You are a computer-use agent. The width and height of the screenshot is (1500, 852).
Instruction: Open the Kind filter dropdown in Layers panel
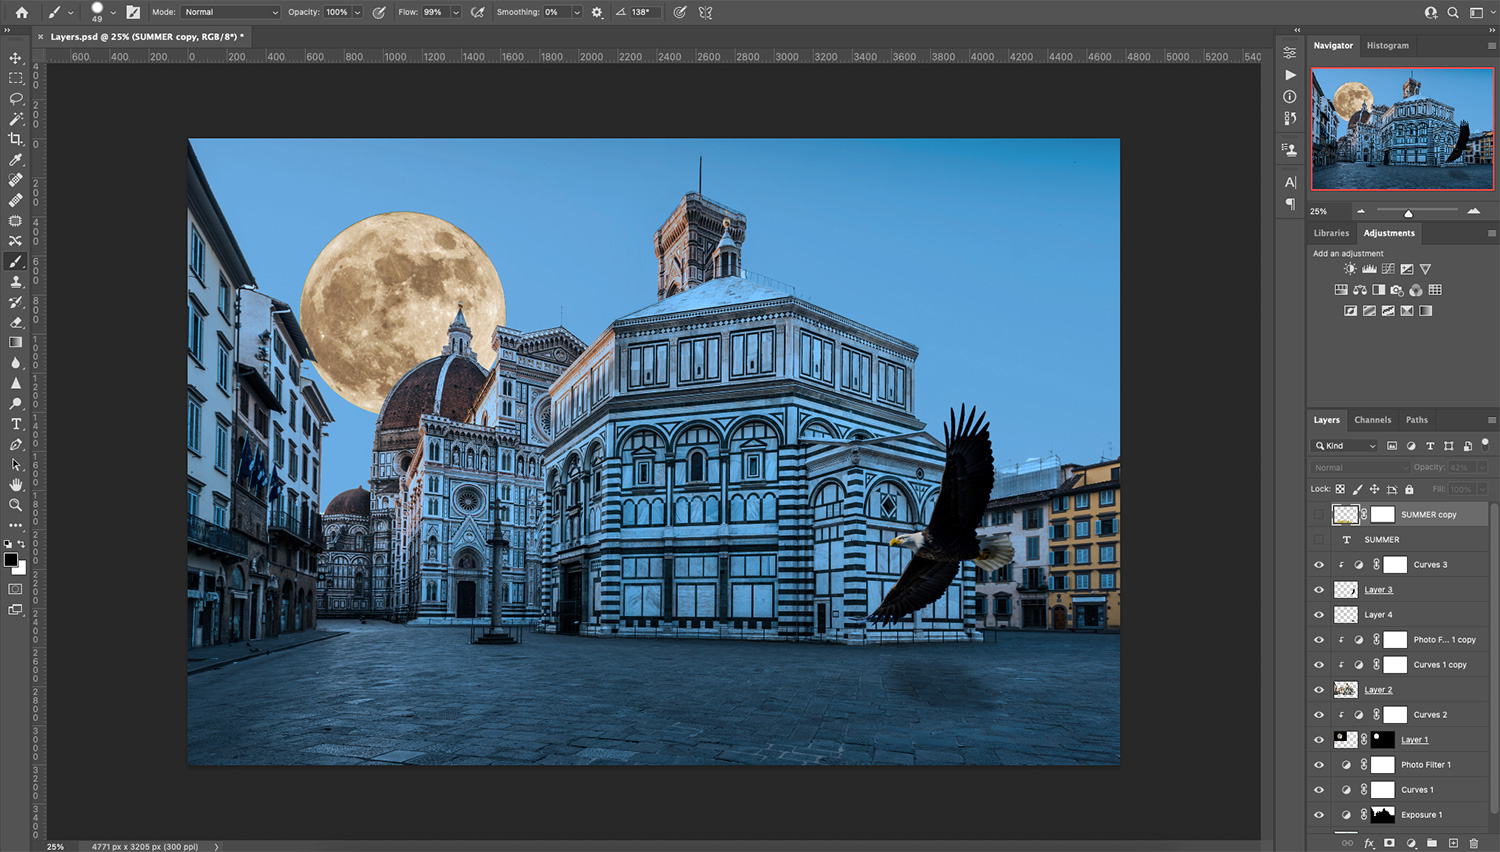click(x=1344, y=445)
